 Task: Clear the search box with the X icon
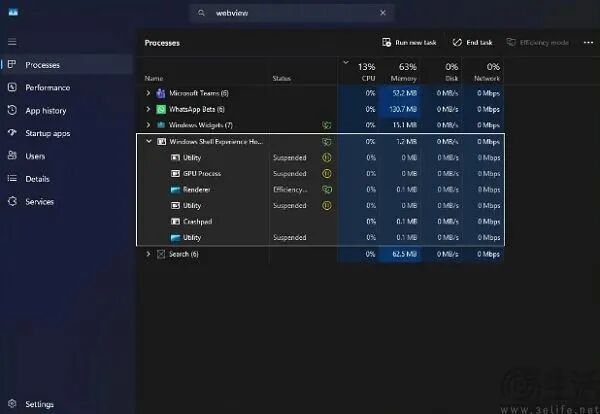(x=381, y=13)
